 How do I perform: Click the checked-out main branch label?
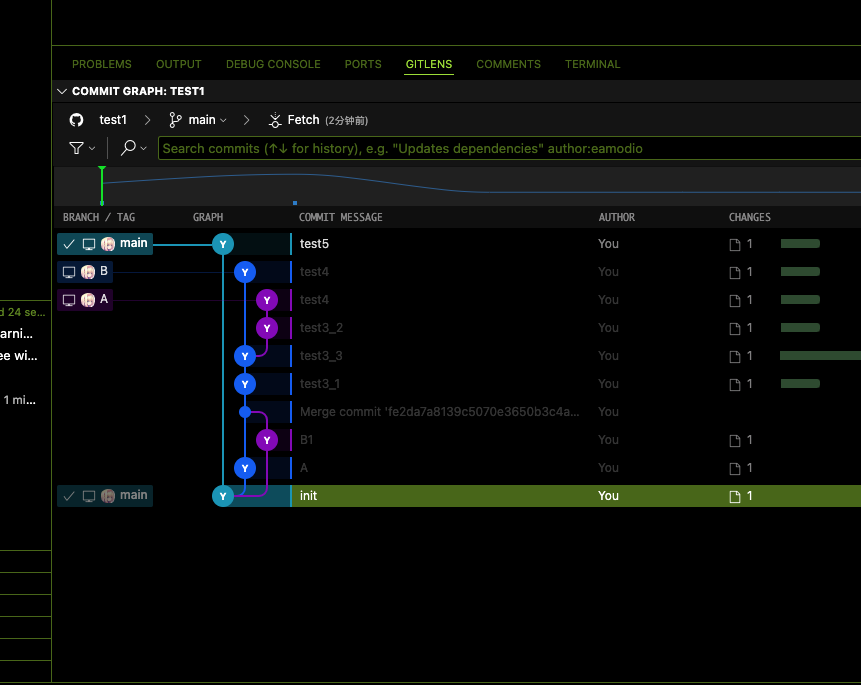tap(133, 243)
